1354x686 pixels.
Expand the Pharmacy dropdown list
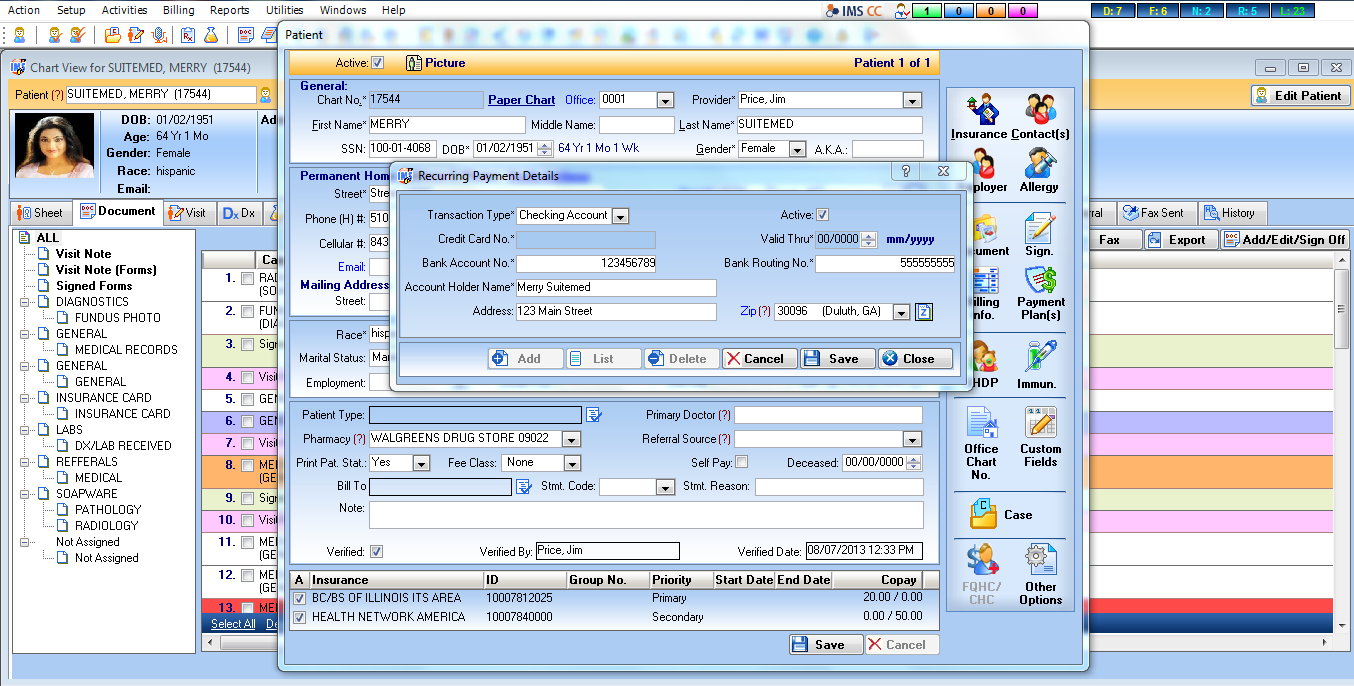(x=571, y=439)
